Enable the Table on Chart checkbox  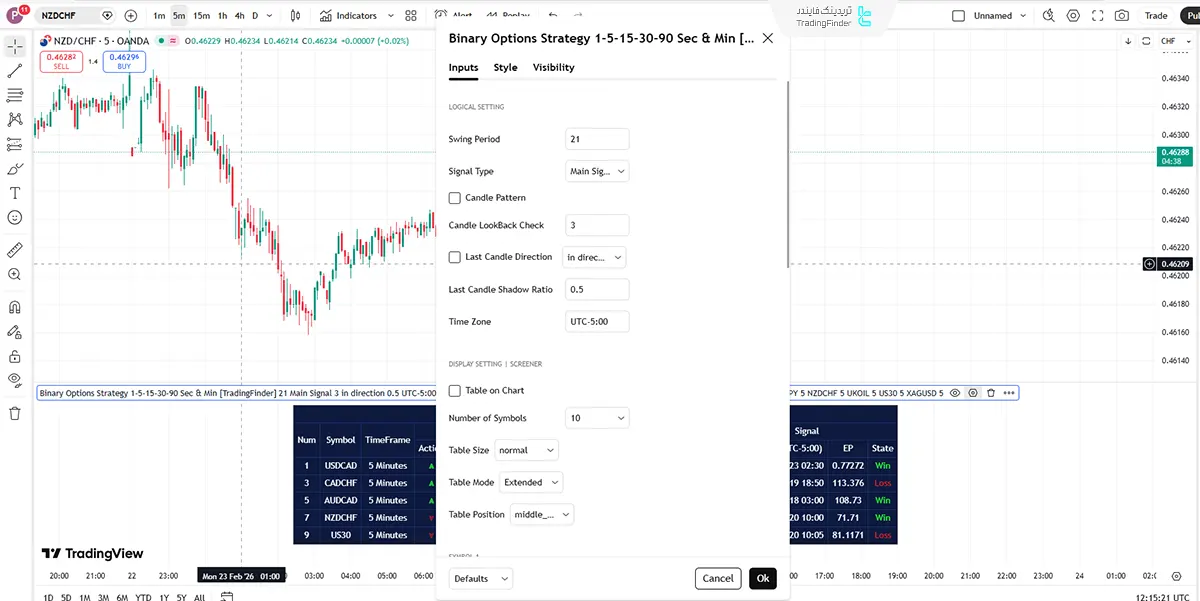pyautogui.click(x=455, y=391)
